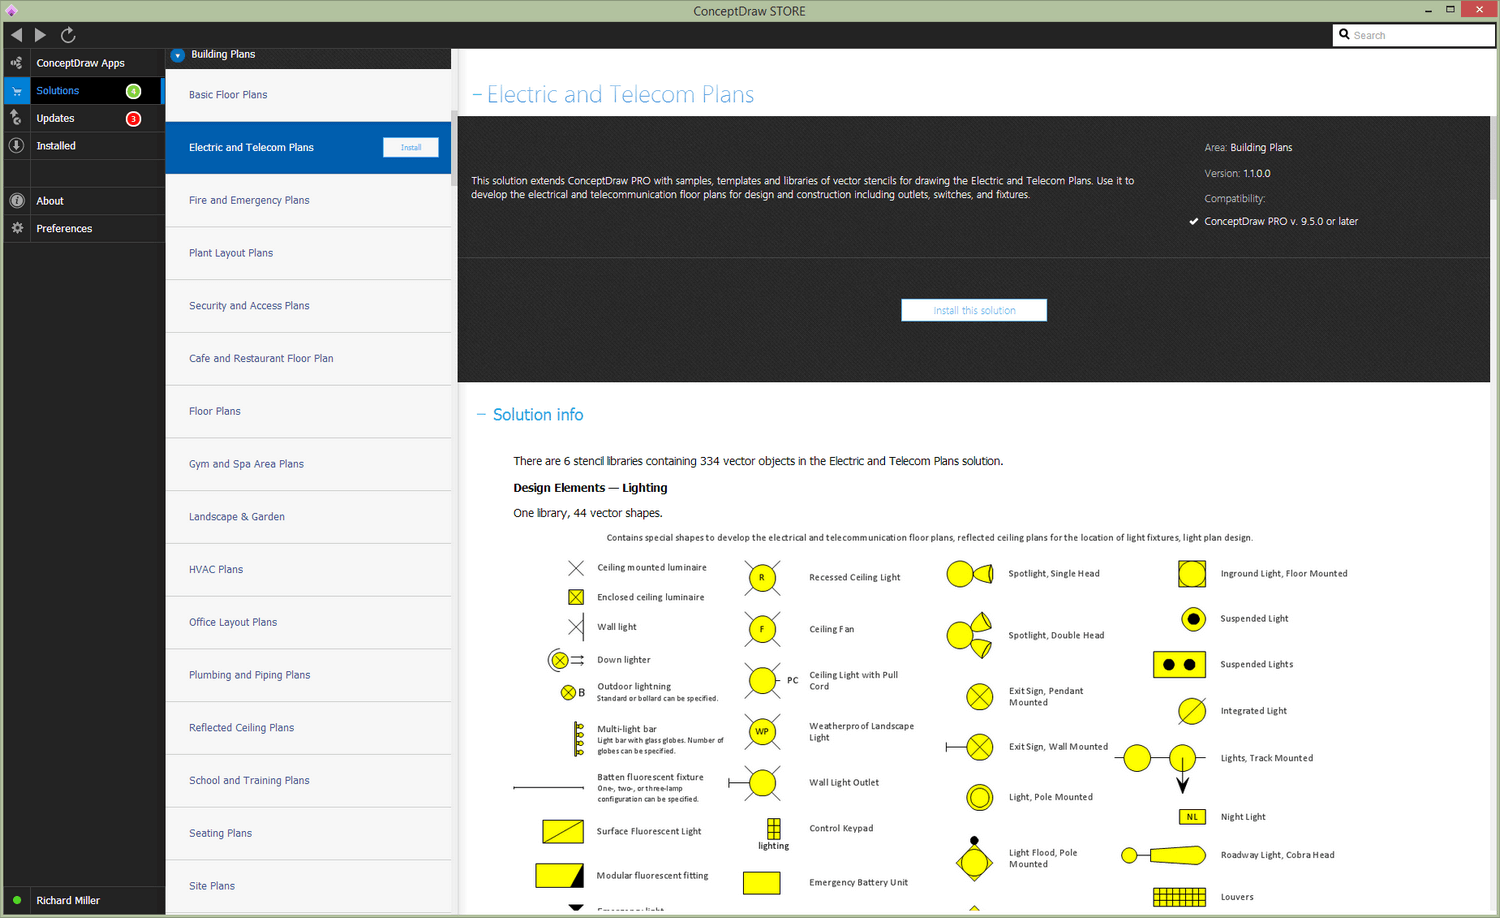The height and width of the screenshot is (918, 1500).
Task: Collapse the Solution info section
Action: pyautogui.click(x=481, y=415)
